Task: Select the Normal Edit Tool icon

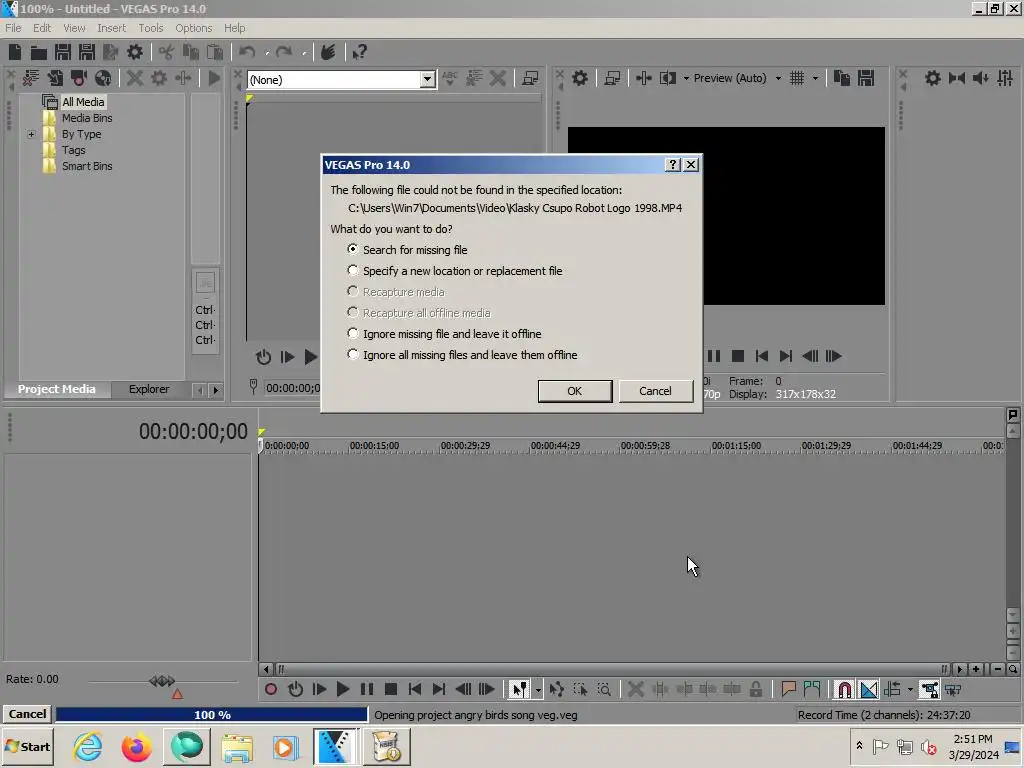Action: pyautogui.click(x=519, y=689)
